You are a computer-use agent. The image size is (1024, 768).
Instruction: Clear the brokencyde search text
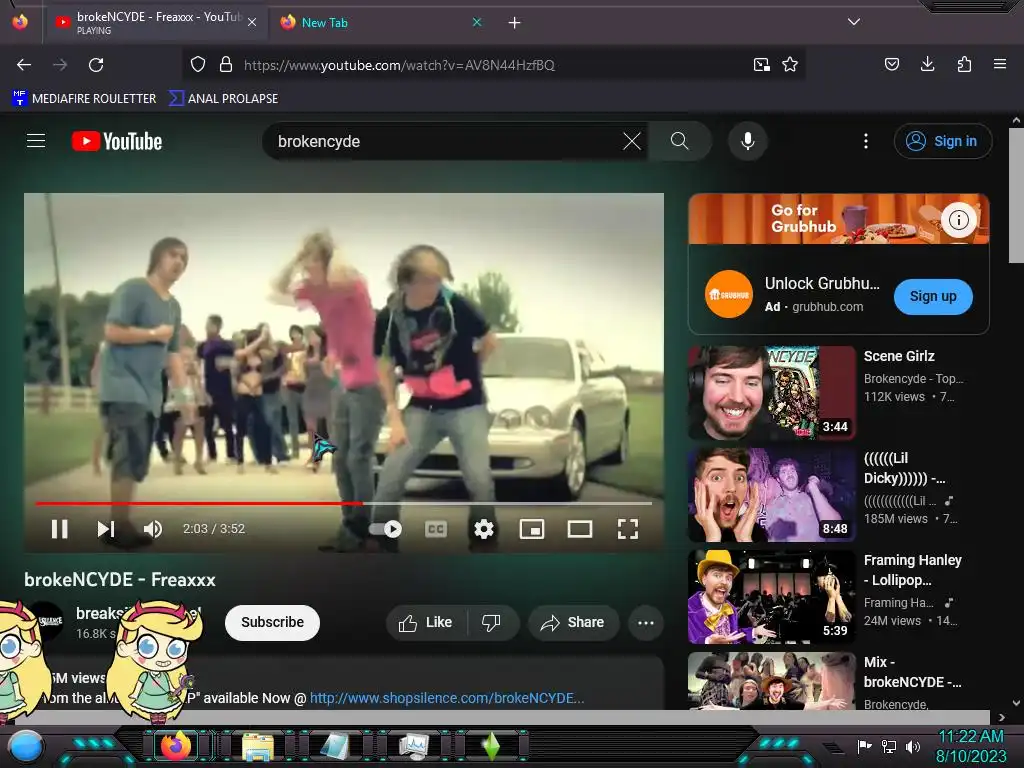632,141
